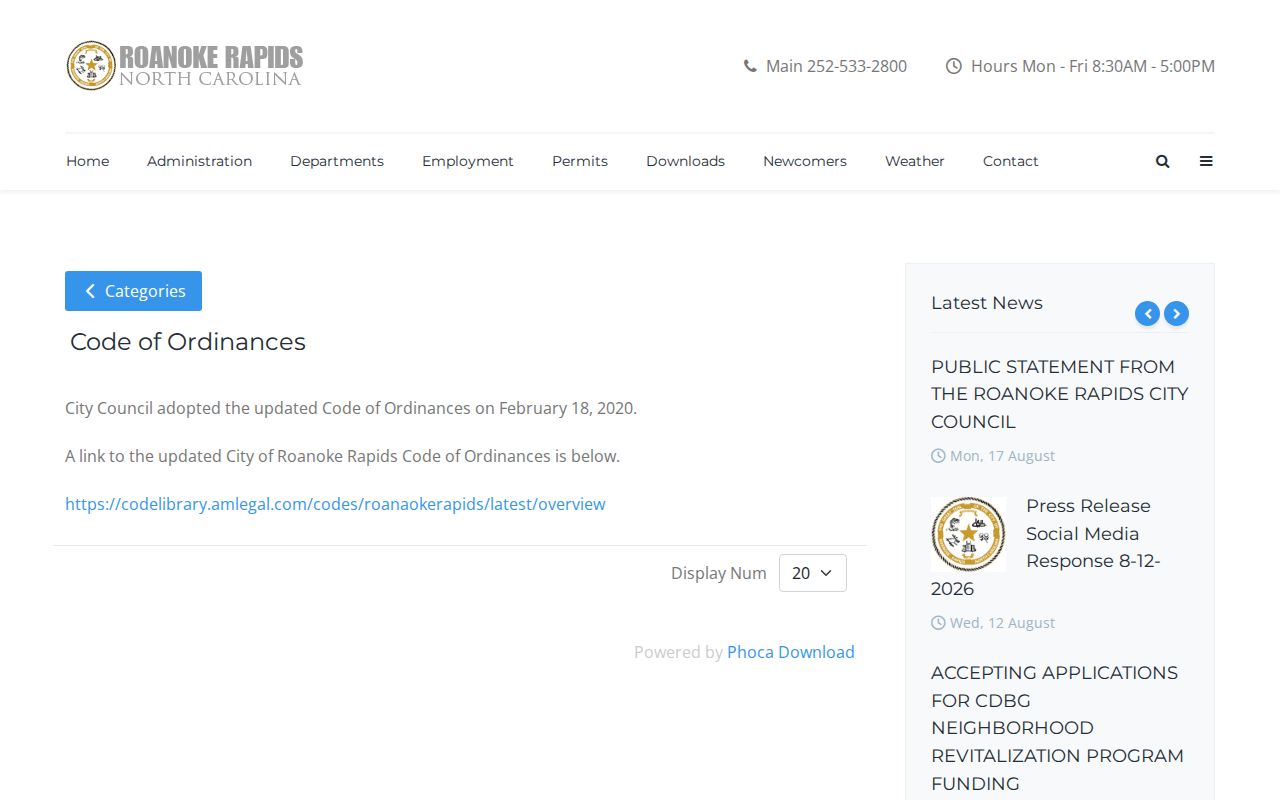This screenshot has width=1280, height=800.
Task: Show next Latest News item arrow
Action: [x=1177, y=314]
